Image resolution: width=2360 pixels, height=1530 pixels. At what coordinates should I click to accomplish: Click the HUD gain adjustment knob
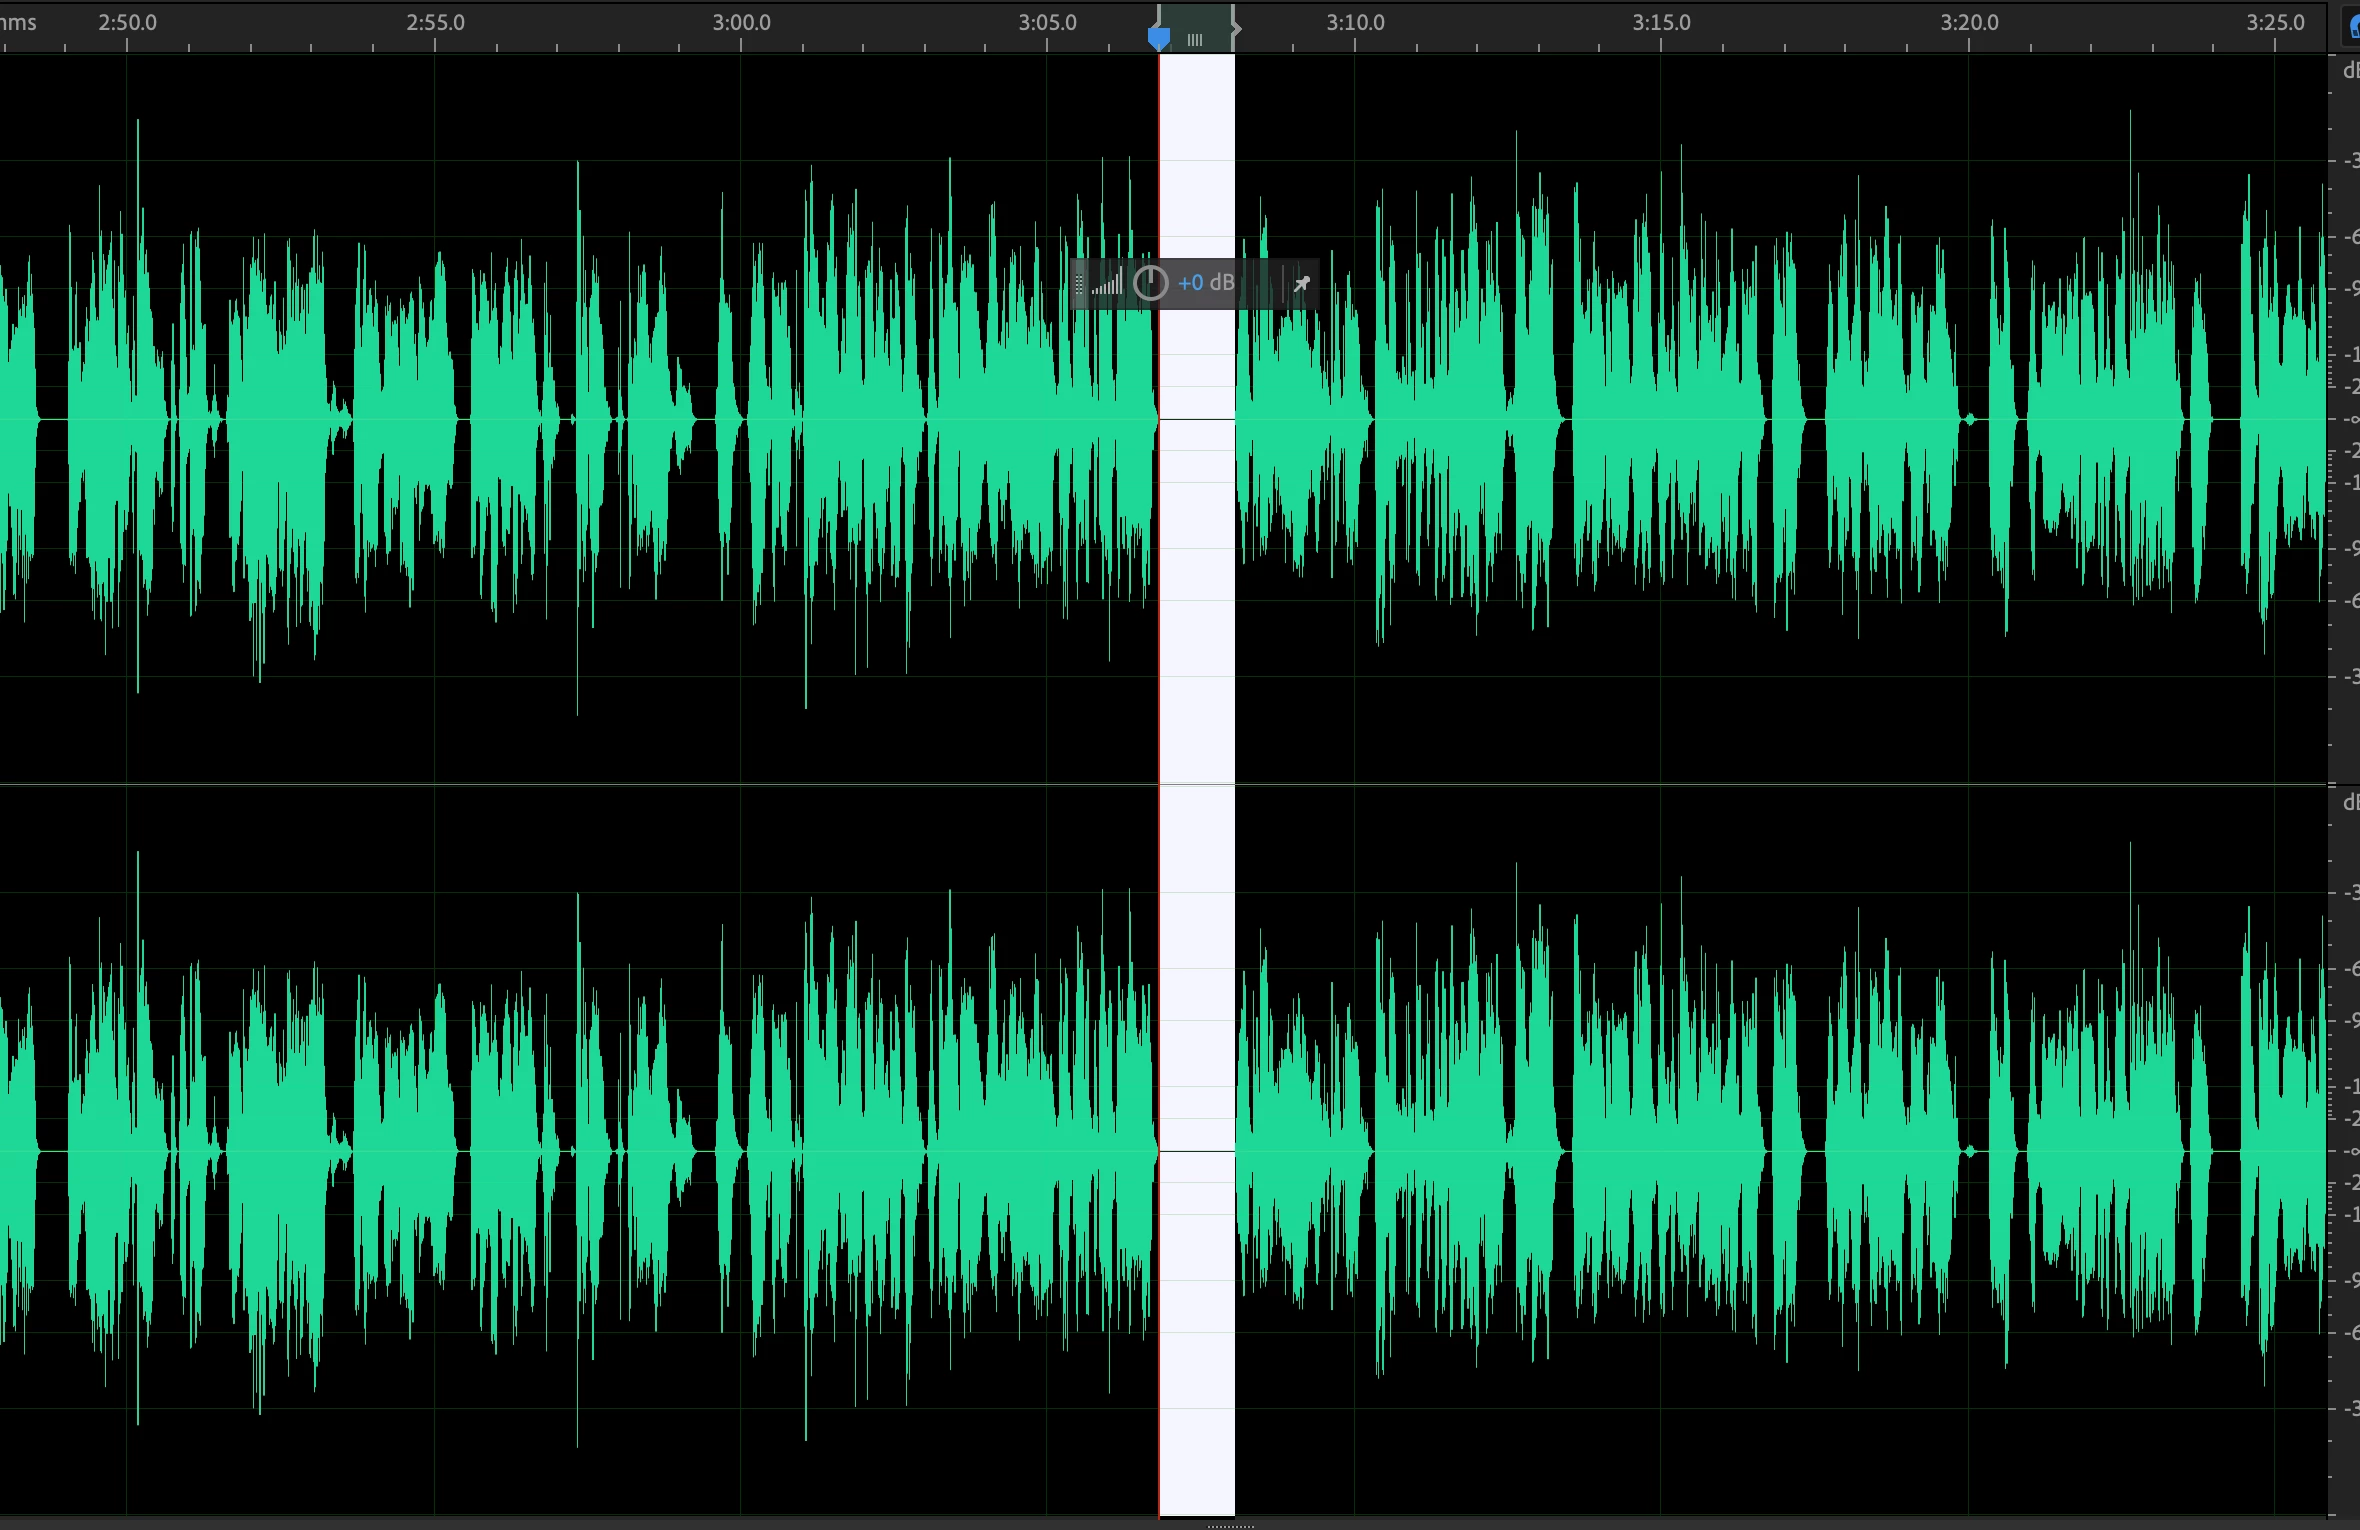tap(1150, 283)
